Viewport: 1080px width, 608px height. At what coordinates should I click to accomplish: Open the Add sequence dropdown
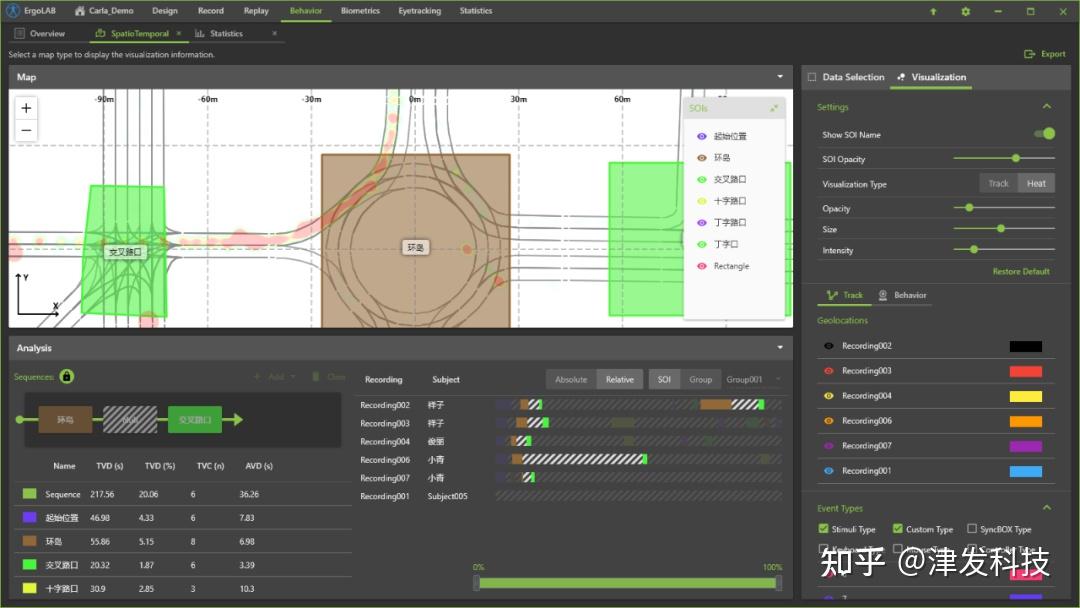coord(275,377)
